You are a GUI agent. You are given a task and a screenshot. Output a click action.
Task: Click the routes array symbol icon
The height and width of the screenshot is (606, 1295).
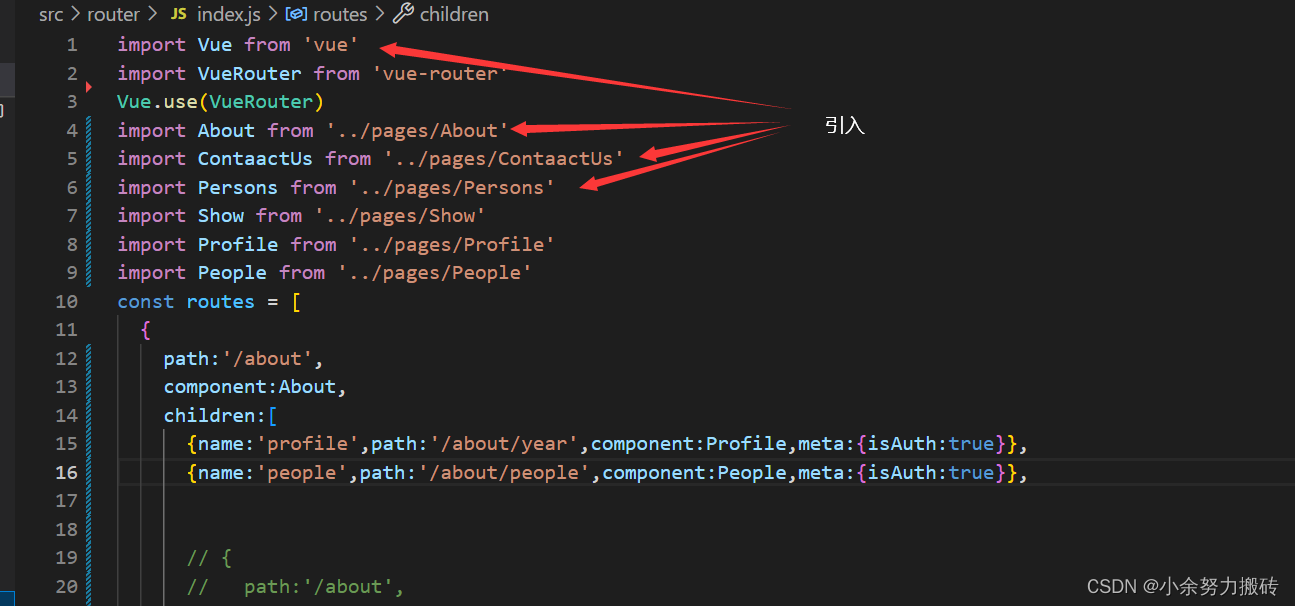click(296, 14)
